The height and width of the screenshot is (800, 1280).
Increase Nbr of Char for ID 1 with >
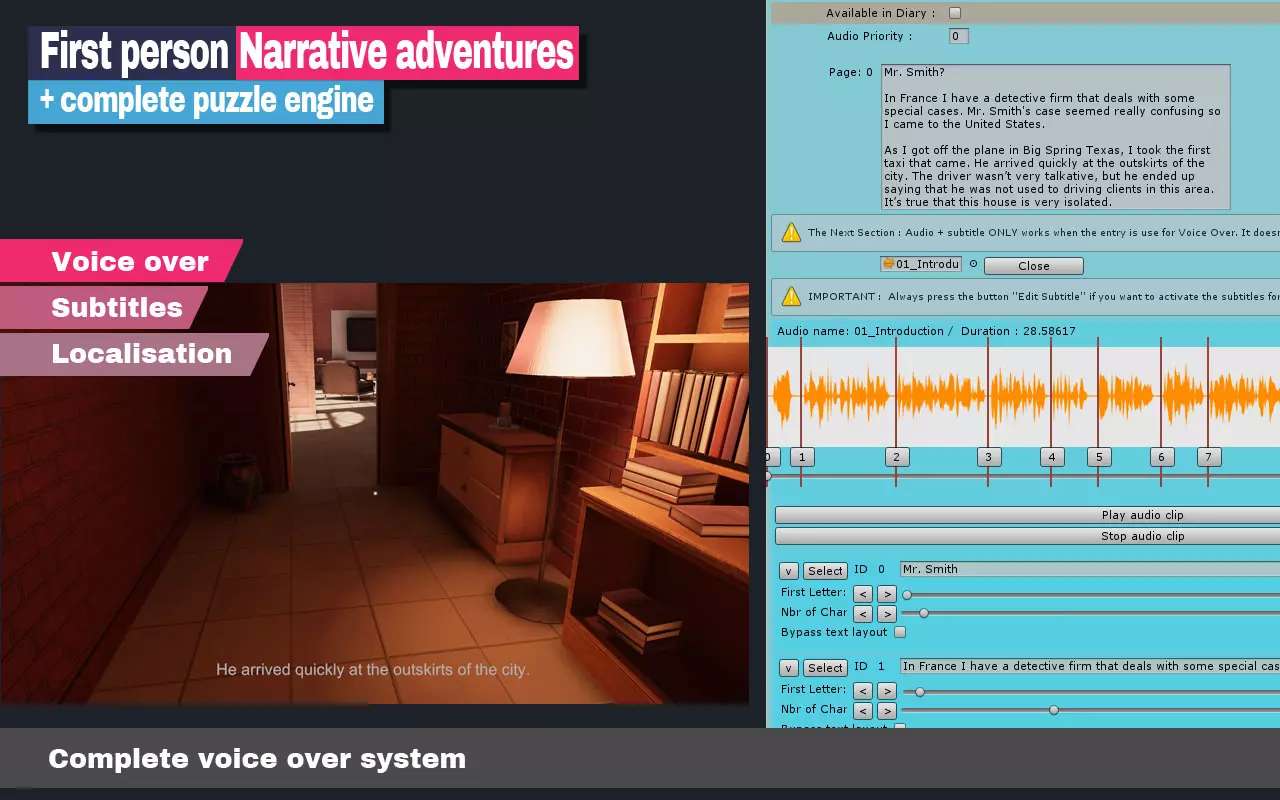coord(887,711)
